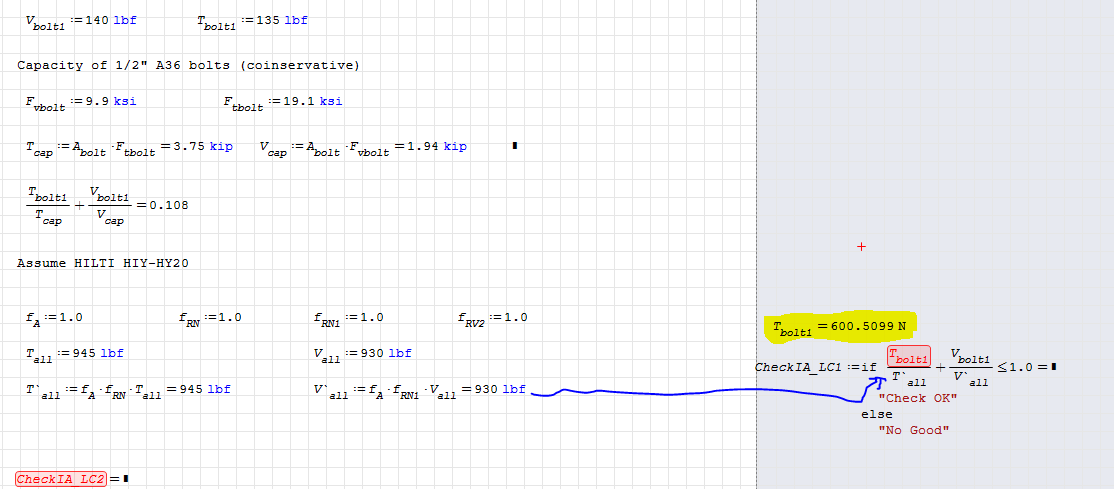Click the "No Good" string under else
Screen dimensions: 1114x489
pos(913,430)
